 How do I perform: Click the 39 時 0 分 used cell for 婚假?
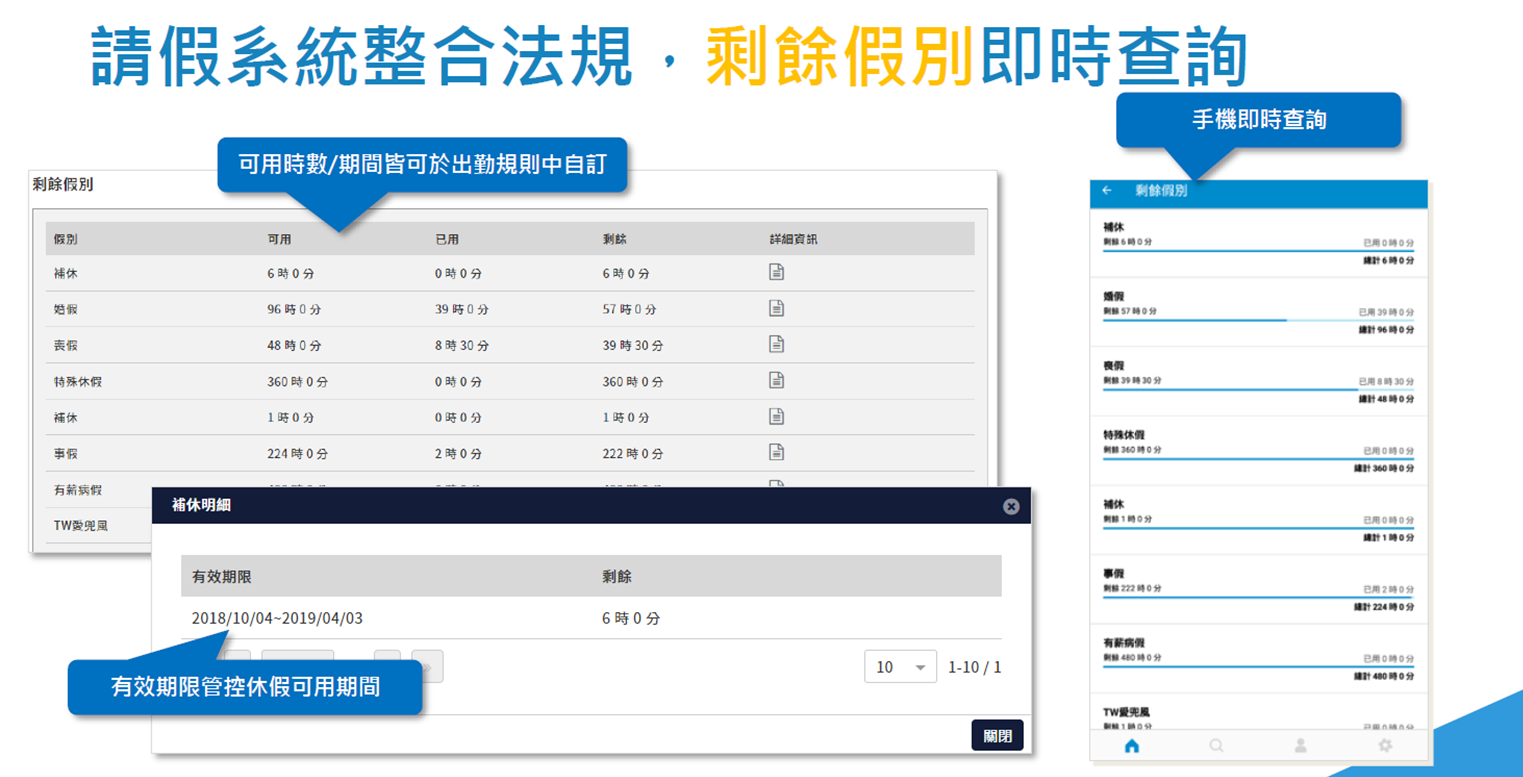click(461, 309)
